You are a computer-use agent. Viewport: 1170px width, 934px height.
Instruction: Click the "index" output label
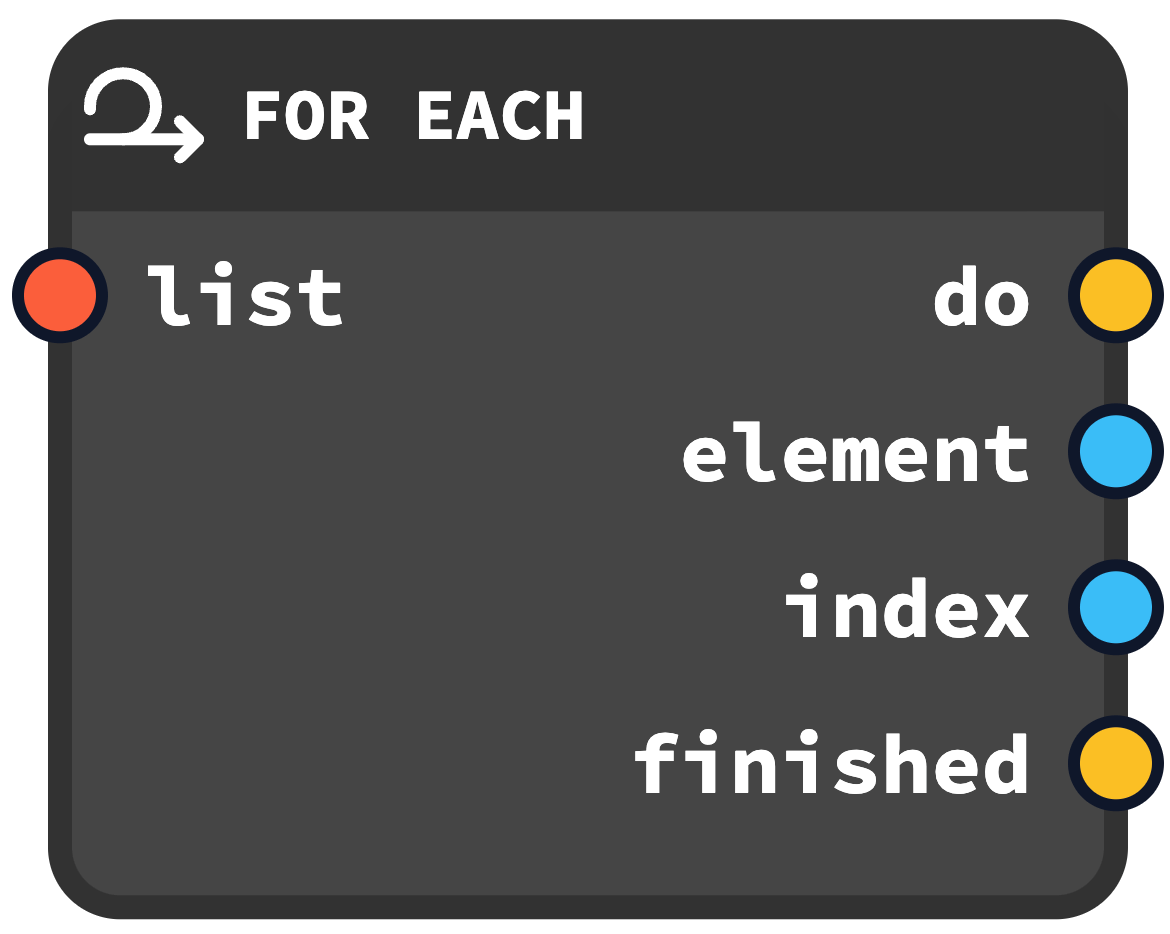906,608
